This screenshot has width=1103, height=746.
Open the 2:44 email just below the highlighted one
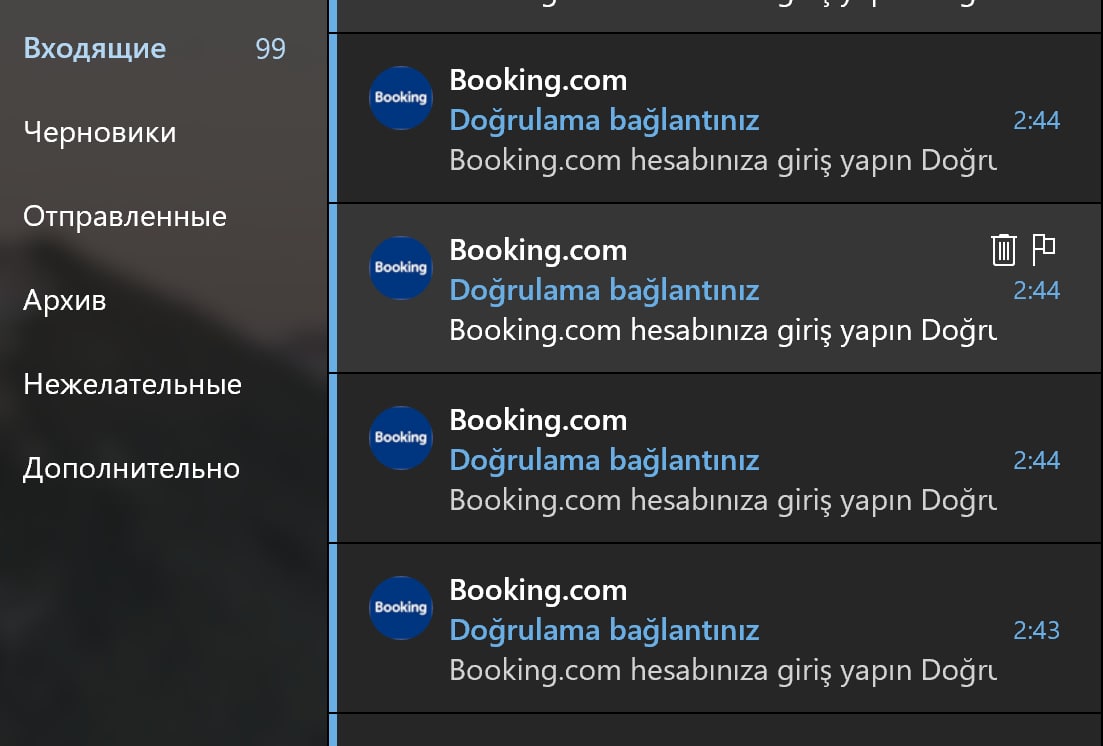click(715, 459)
